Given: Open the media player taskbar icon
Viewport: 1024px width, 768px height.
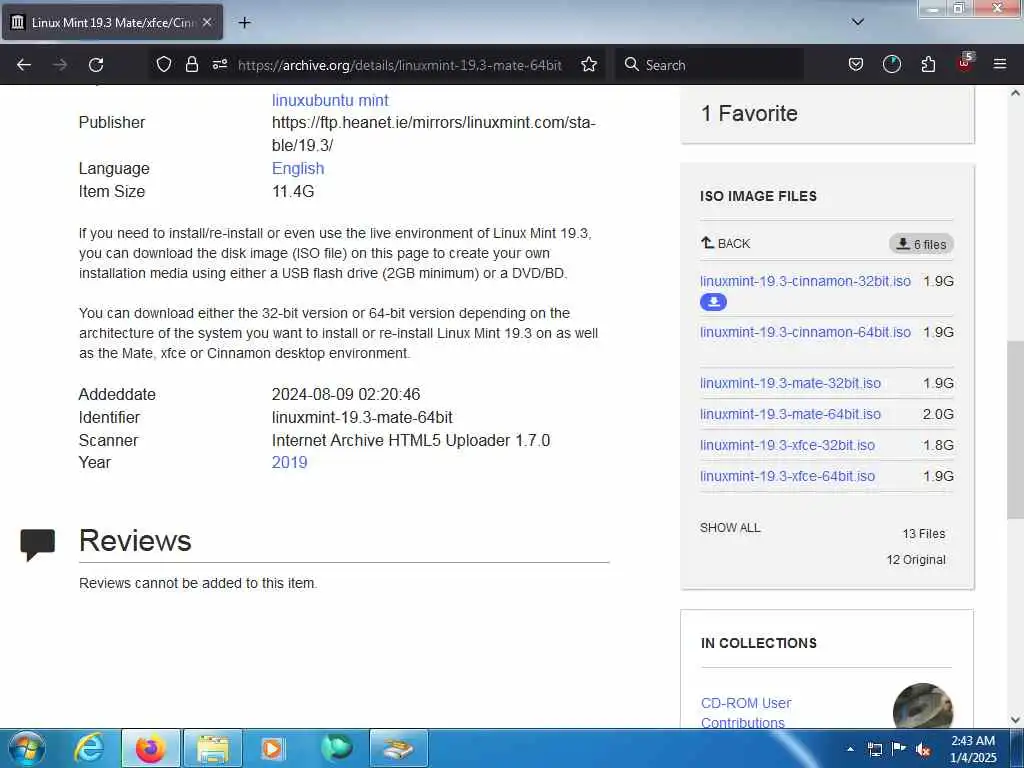Looking at the screenshot, I should pyautogui.click(x=273, y=748).
